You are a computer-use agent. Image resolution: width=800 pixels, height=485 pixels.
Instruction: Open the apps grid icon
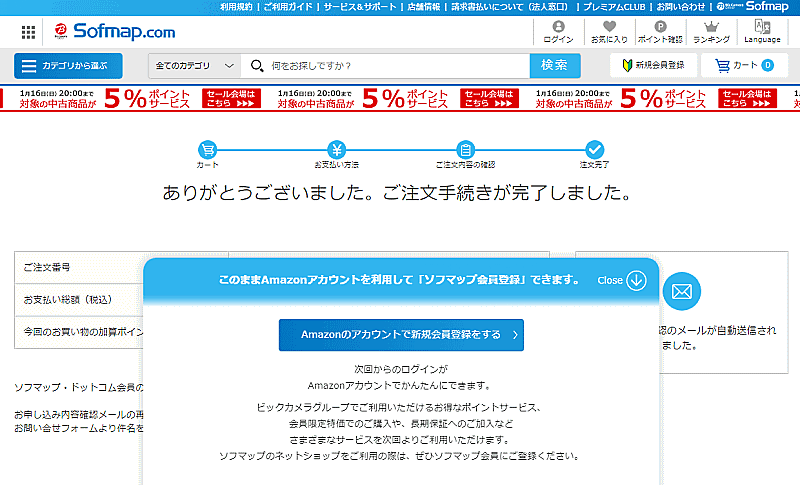pos(28,32)
